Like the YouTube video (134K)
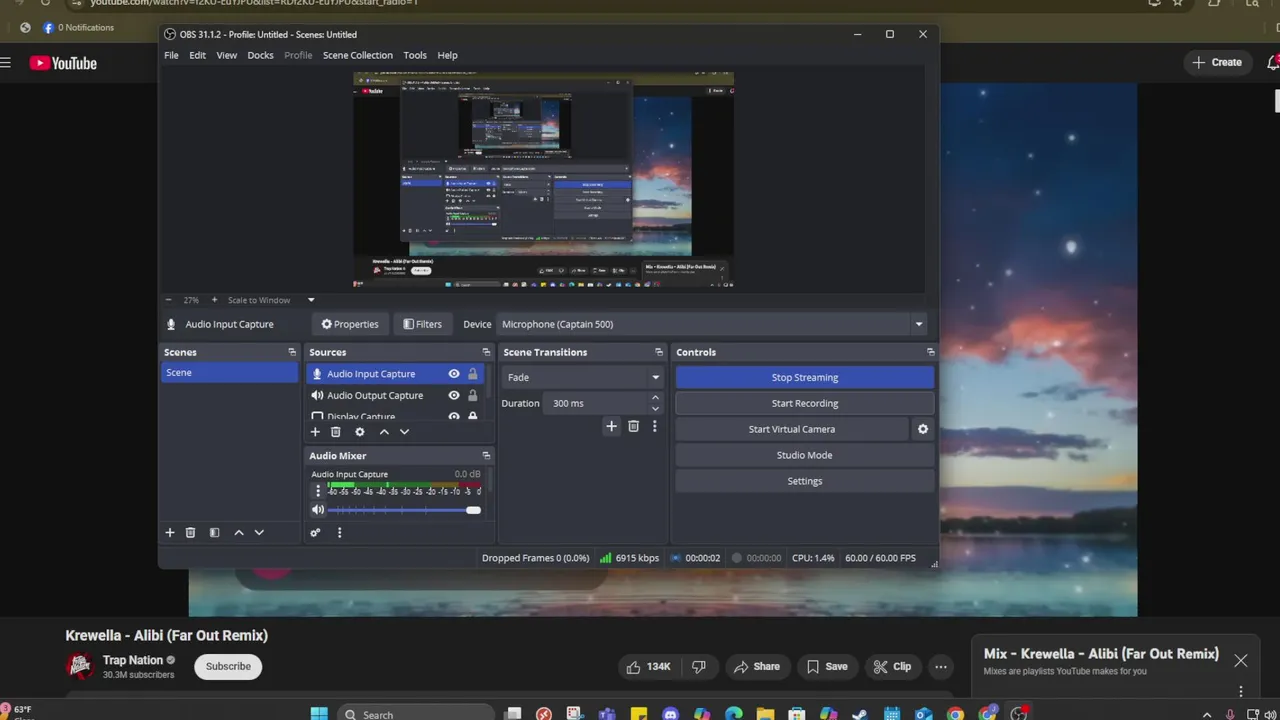 tap(649, 667)
